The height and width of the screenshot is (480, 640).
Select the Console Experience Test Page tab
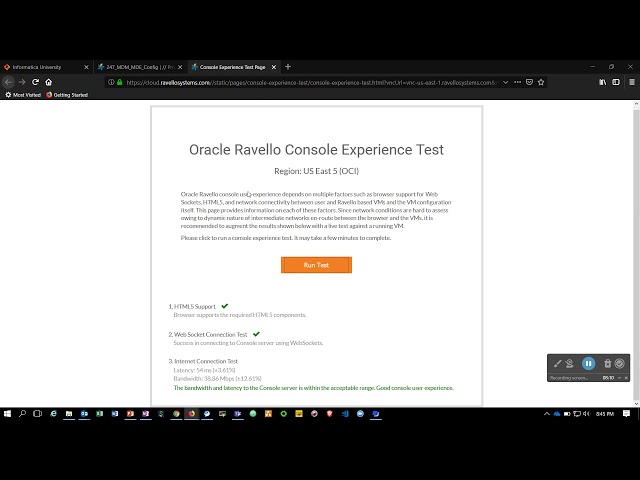(233, 67)
